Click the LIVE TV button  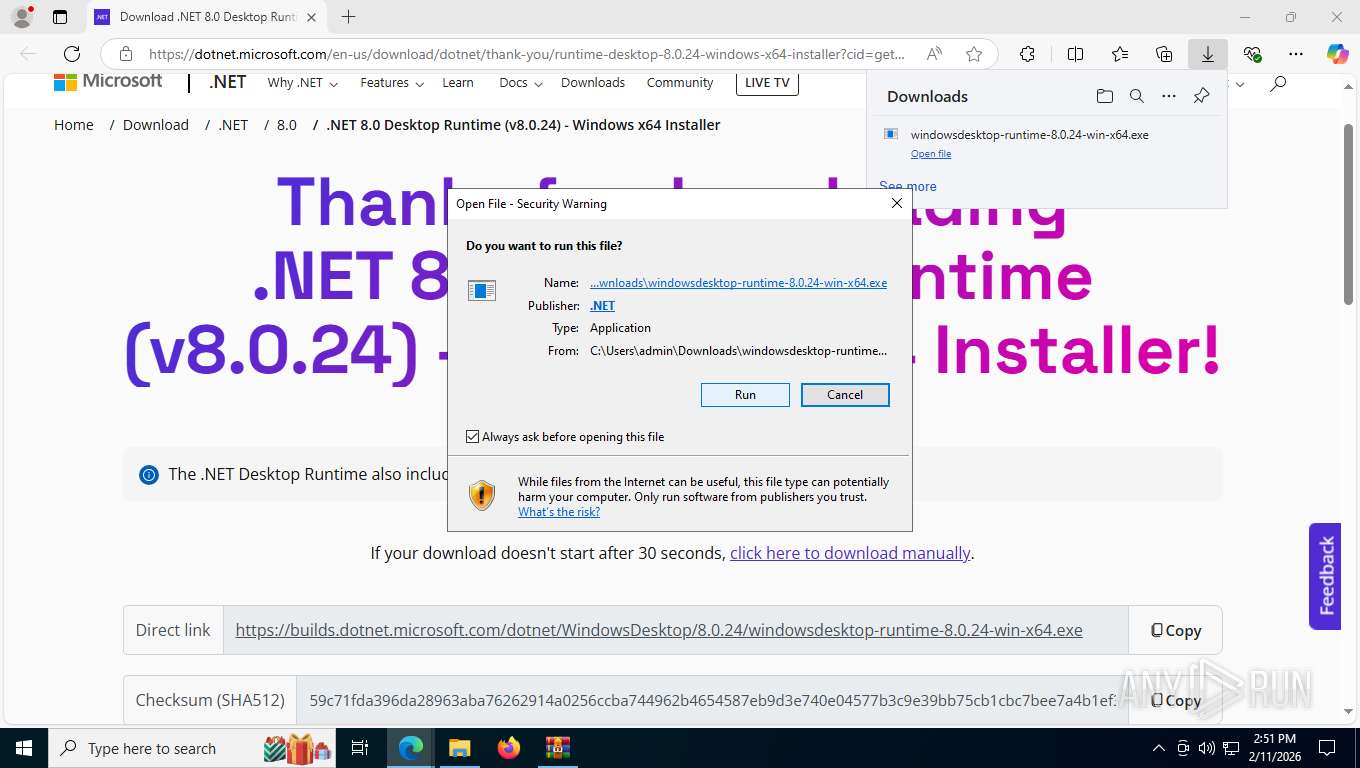[x=767, y=83]
